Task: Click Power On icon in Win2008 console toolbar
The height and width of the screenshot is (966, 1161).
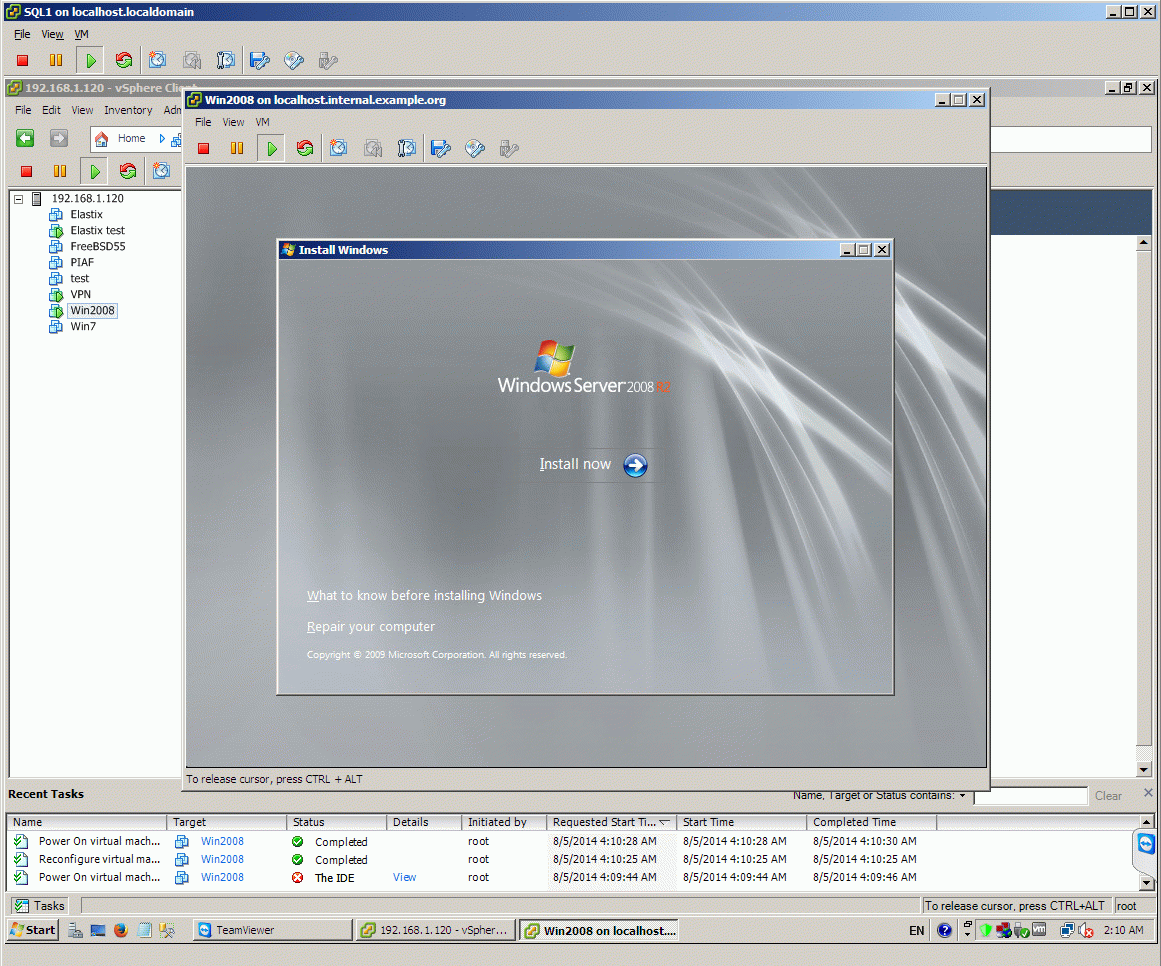Action: [x=272, y=149]
